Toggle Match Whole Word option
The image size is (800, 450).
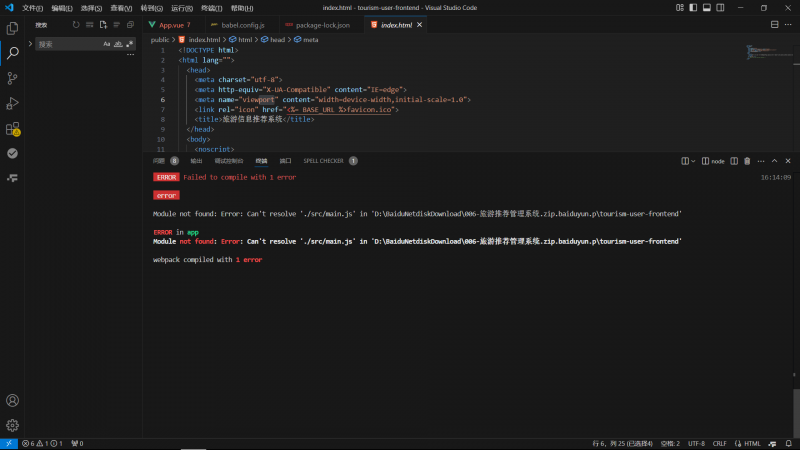click(x=118, y=44)
